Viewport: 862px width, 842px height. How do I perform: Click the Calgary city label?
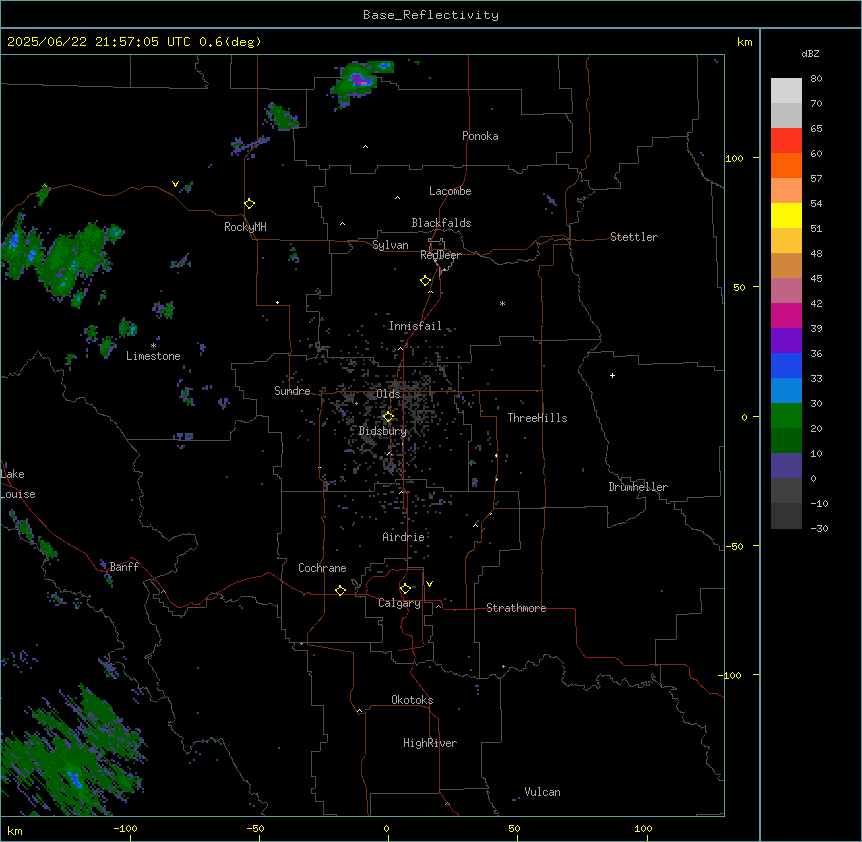[399, 603]
